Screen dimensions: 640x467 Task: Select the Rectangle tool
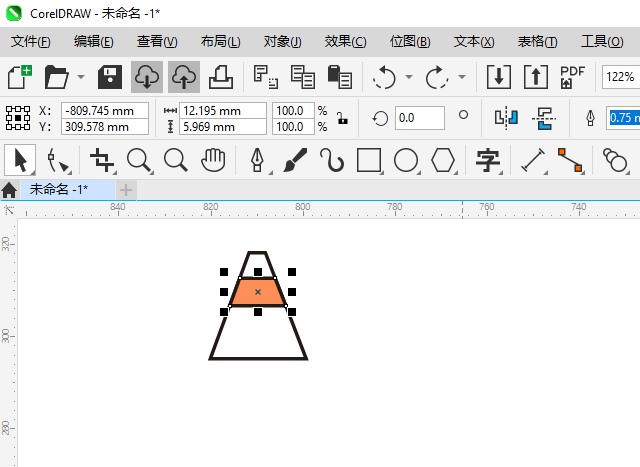tap(369, 160)
